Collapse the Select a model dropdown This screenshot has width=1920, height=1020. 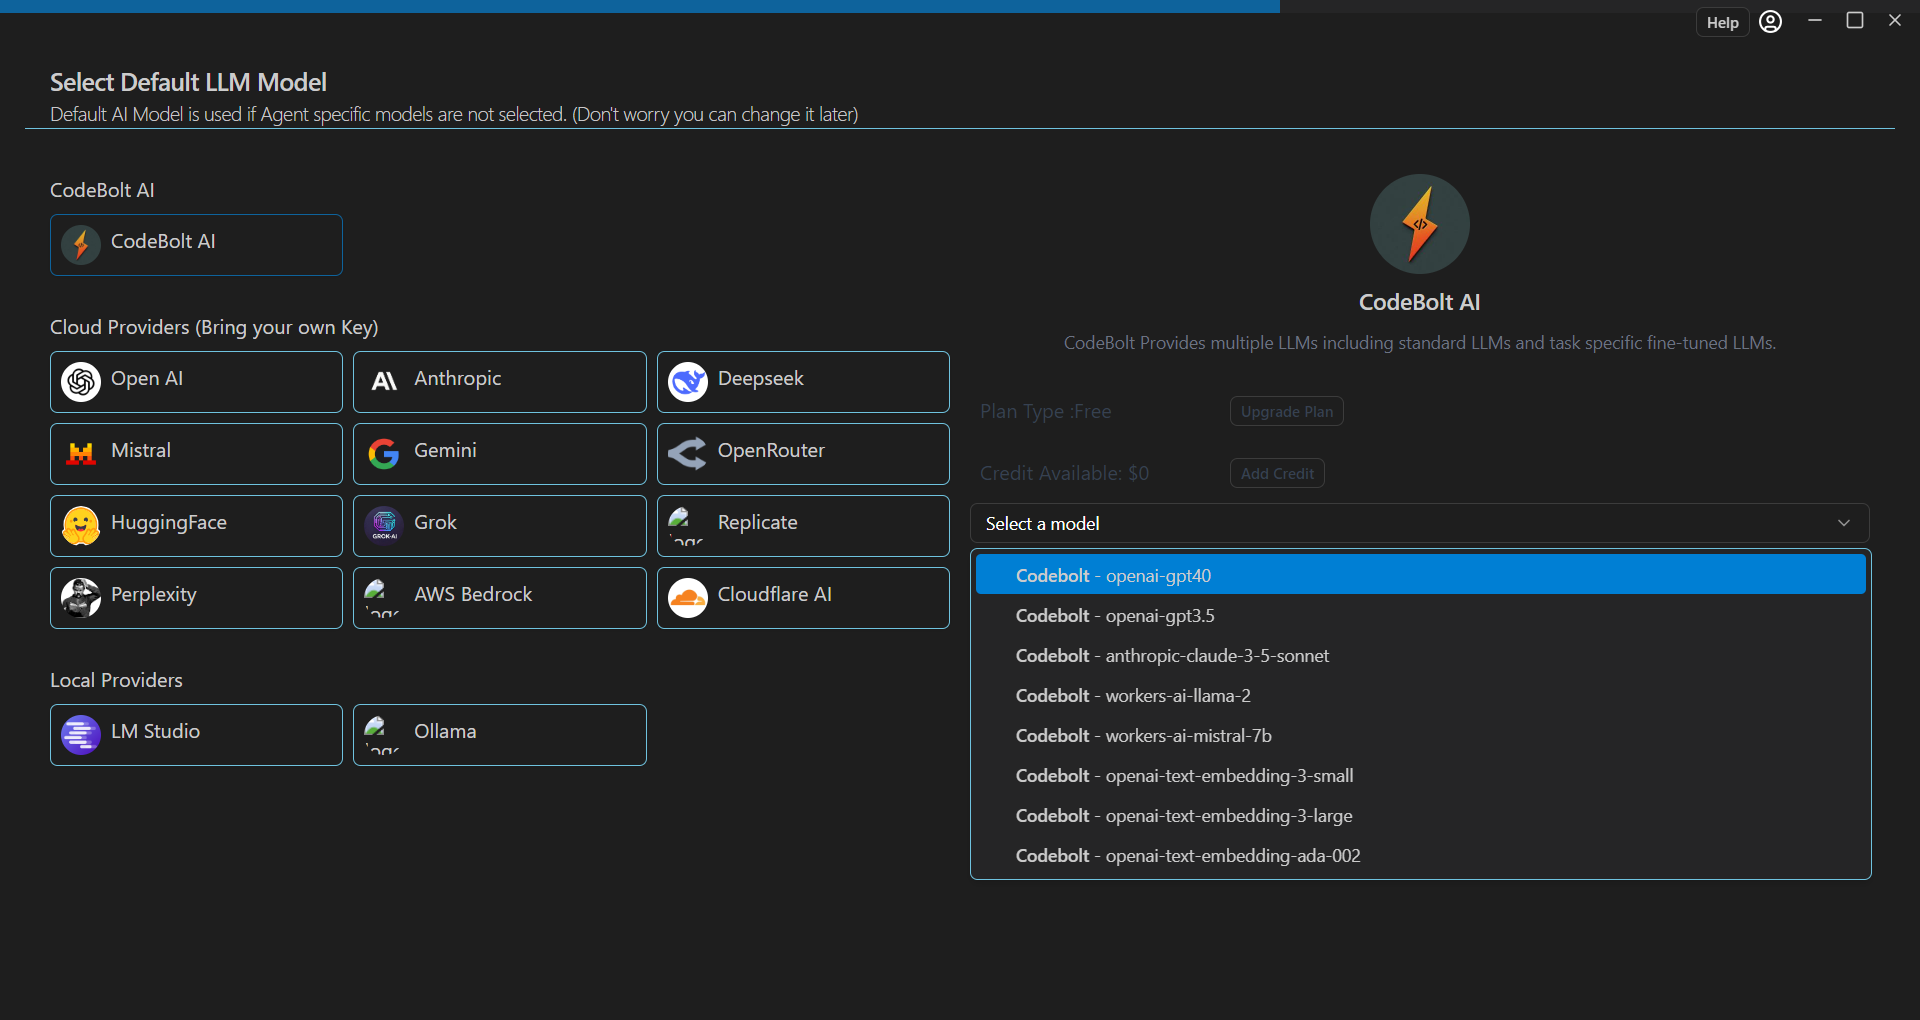pyautogui.click(x=1419, y=523)
